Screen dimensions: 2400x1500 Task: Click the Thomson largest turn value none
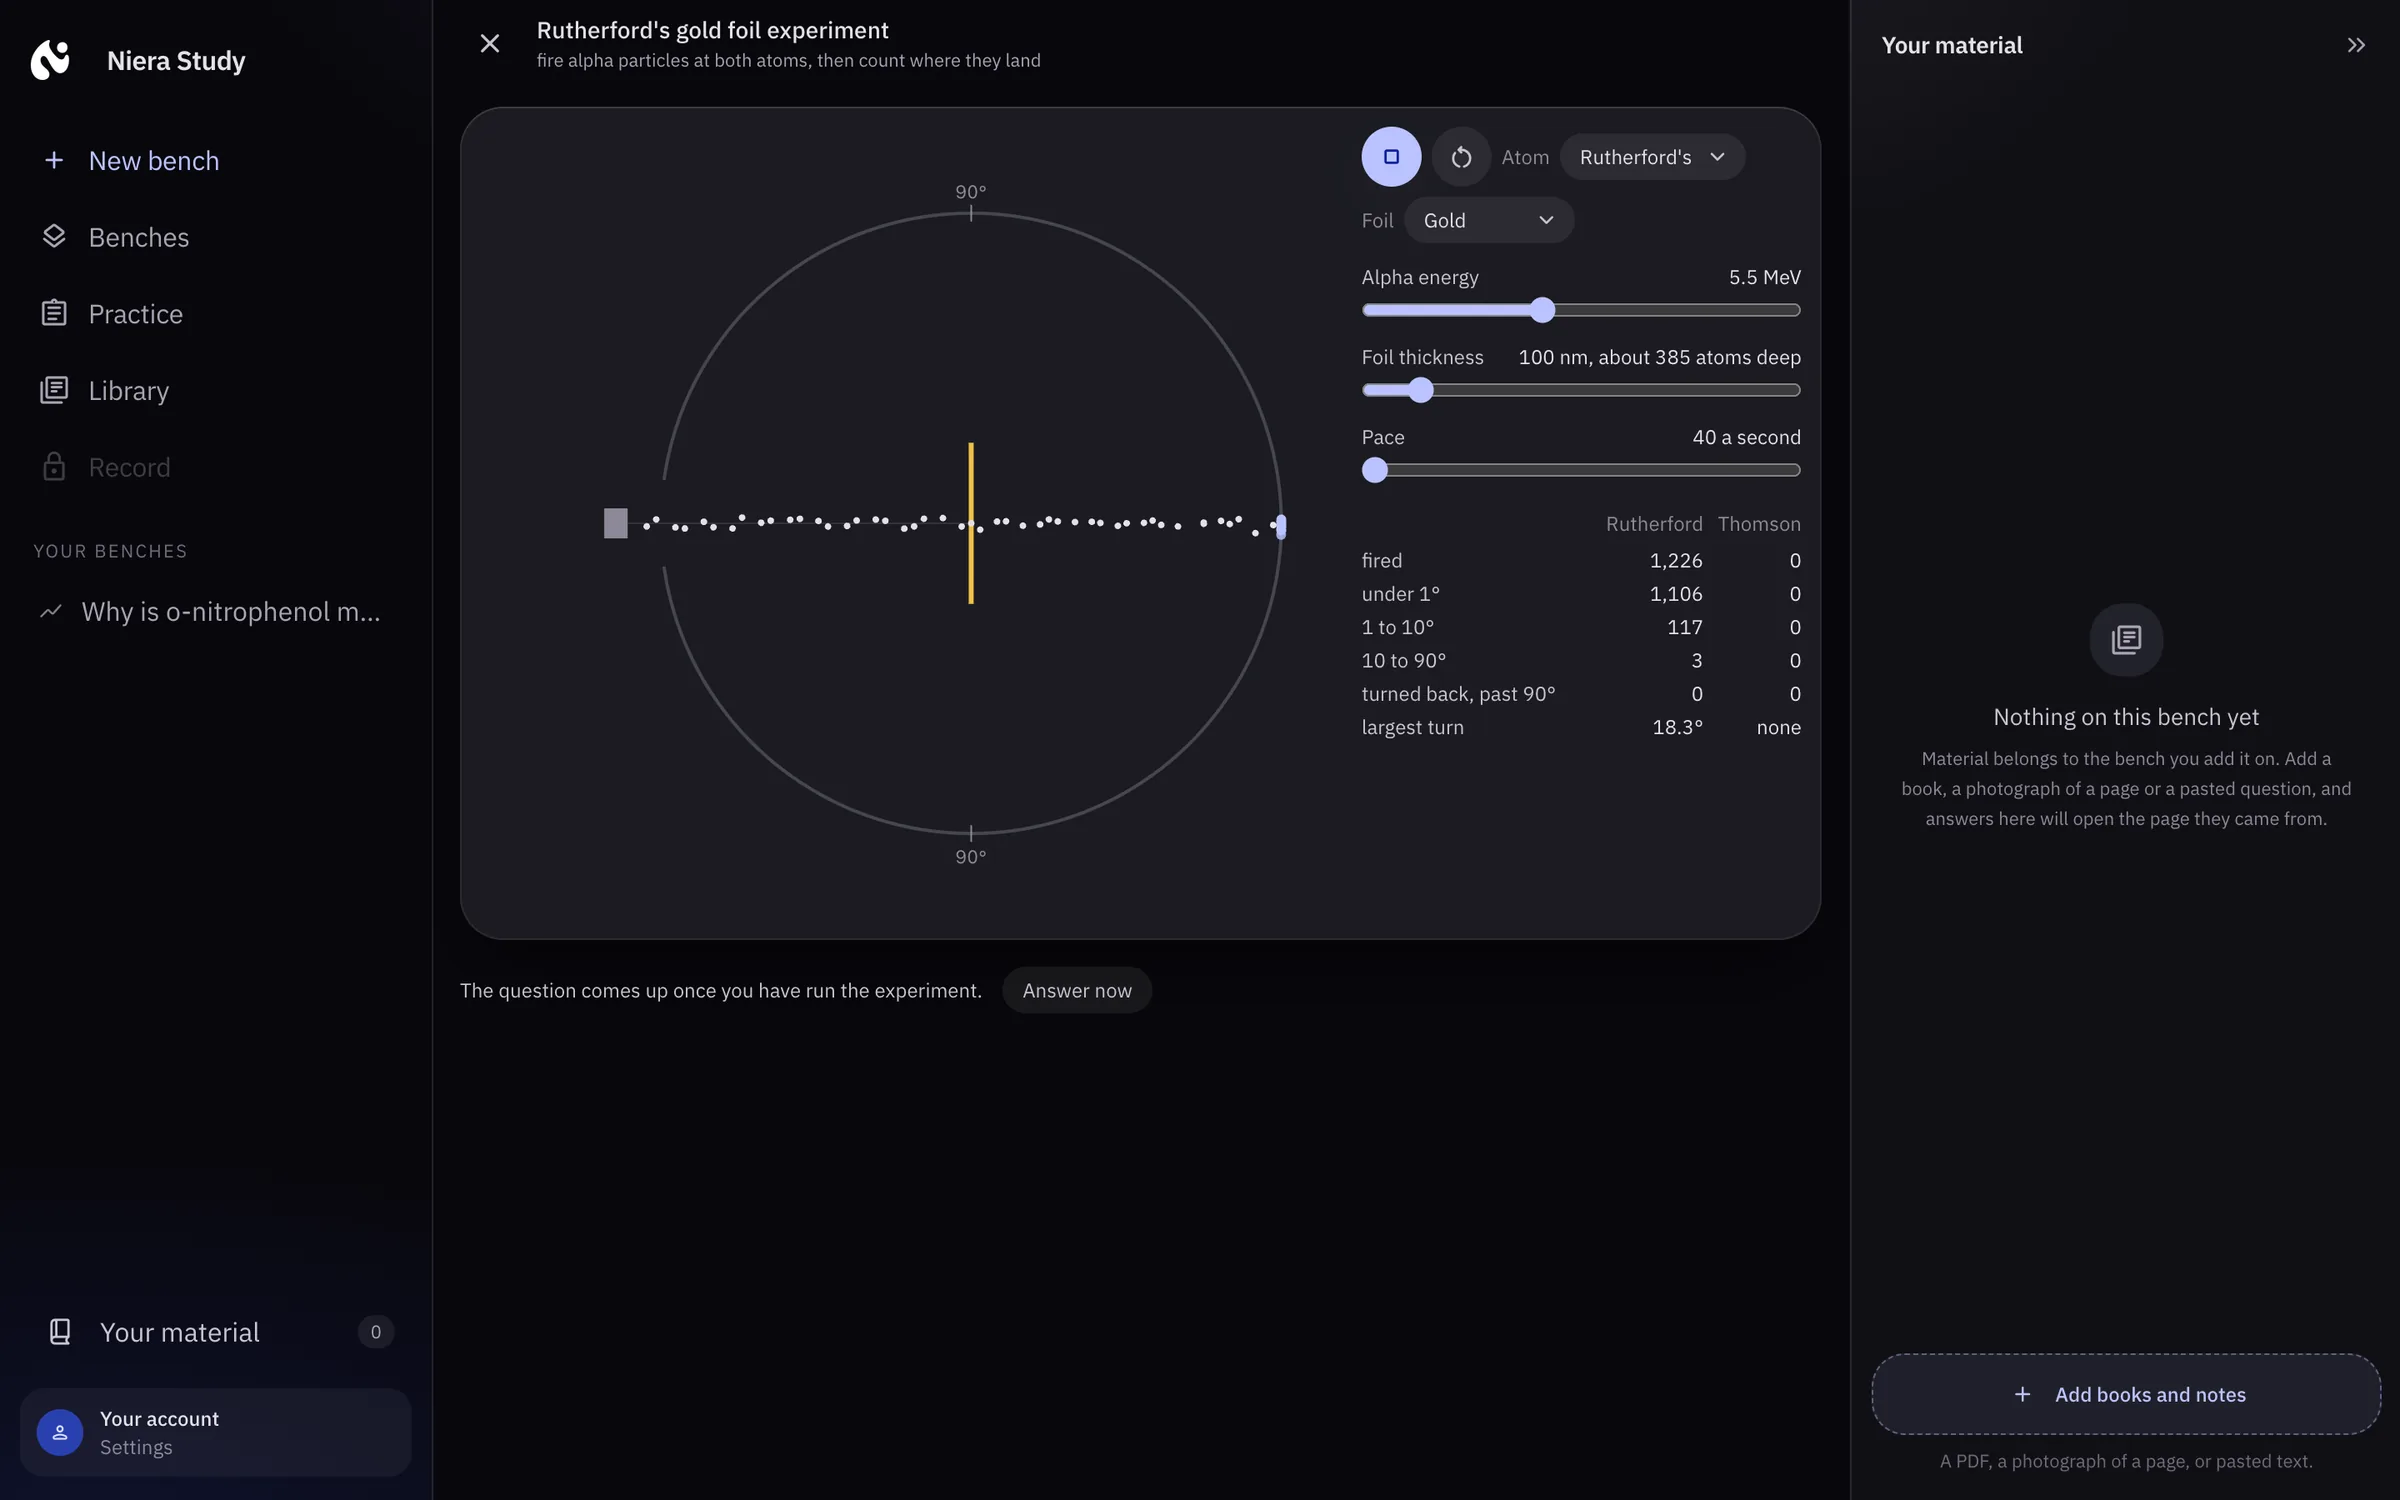click(1778, 727)
